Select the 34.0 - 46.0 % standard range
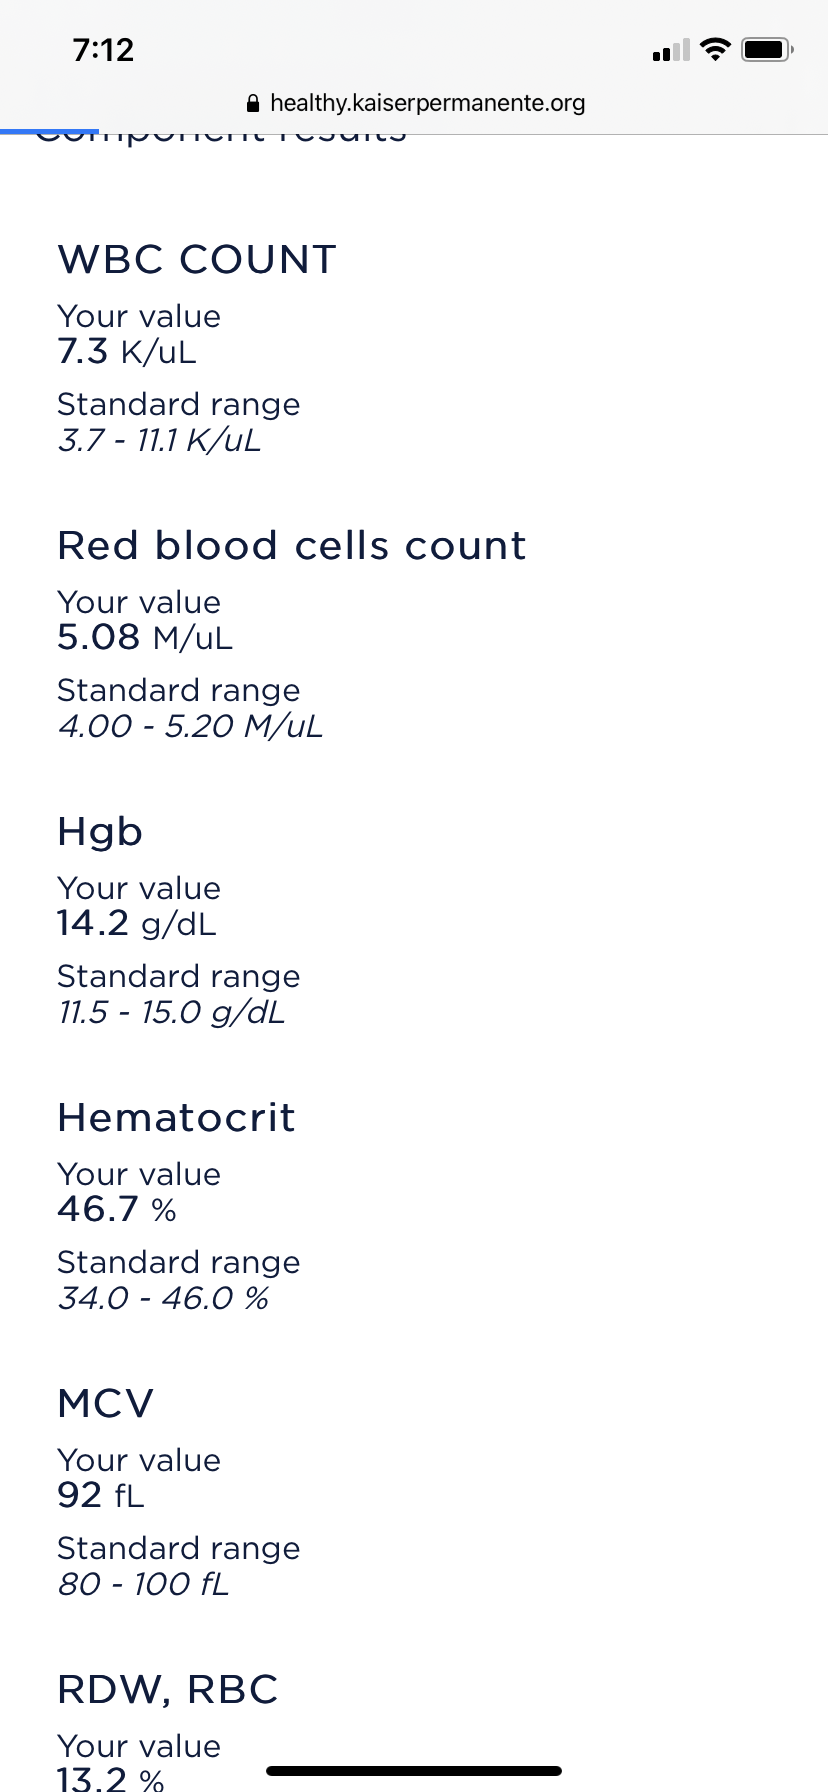The width and height of the screenshot is (828, 1792). tap(164, 1298)
